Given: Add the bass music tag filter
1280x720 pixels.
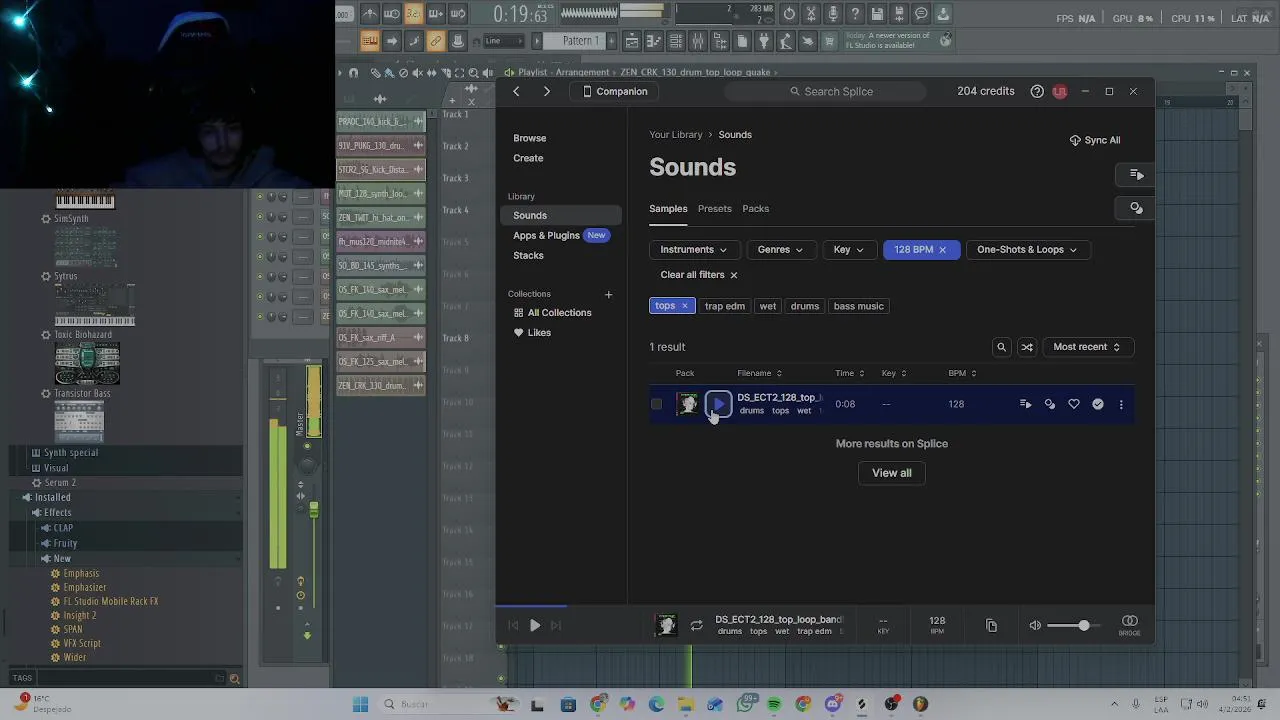Looking at the screenshot, I should (859, 306).
